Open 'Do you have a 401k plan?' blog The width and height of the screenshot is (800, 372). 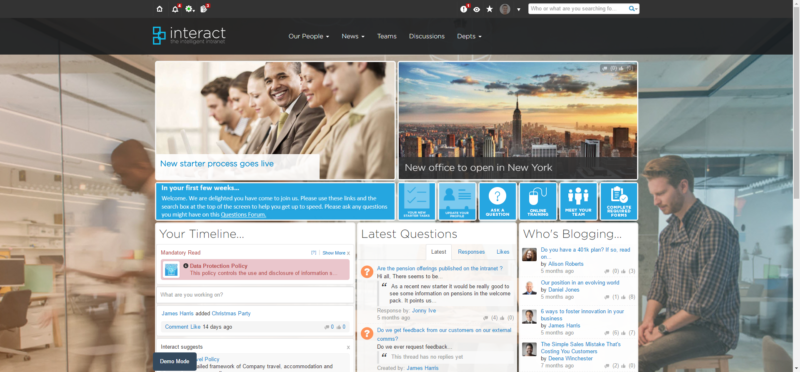click(585, 253)
